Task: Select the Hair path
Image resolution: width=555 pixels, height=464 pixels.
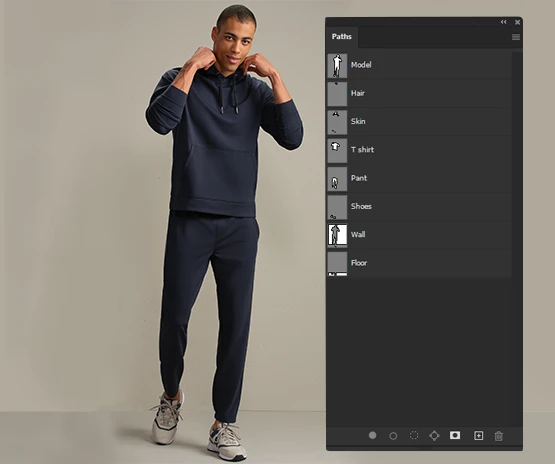Action: [x=419, y=93]
